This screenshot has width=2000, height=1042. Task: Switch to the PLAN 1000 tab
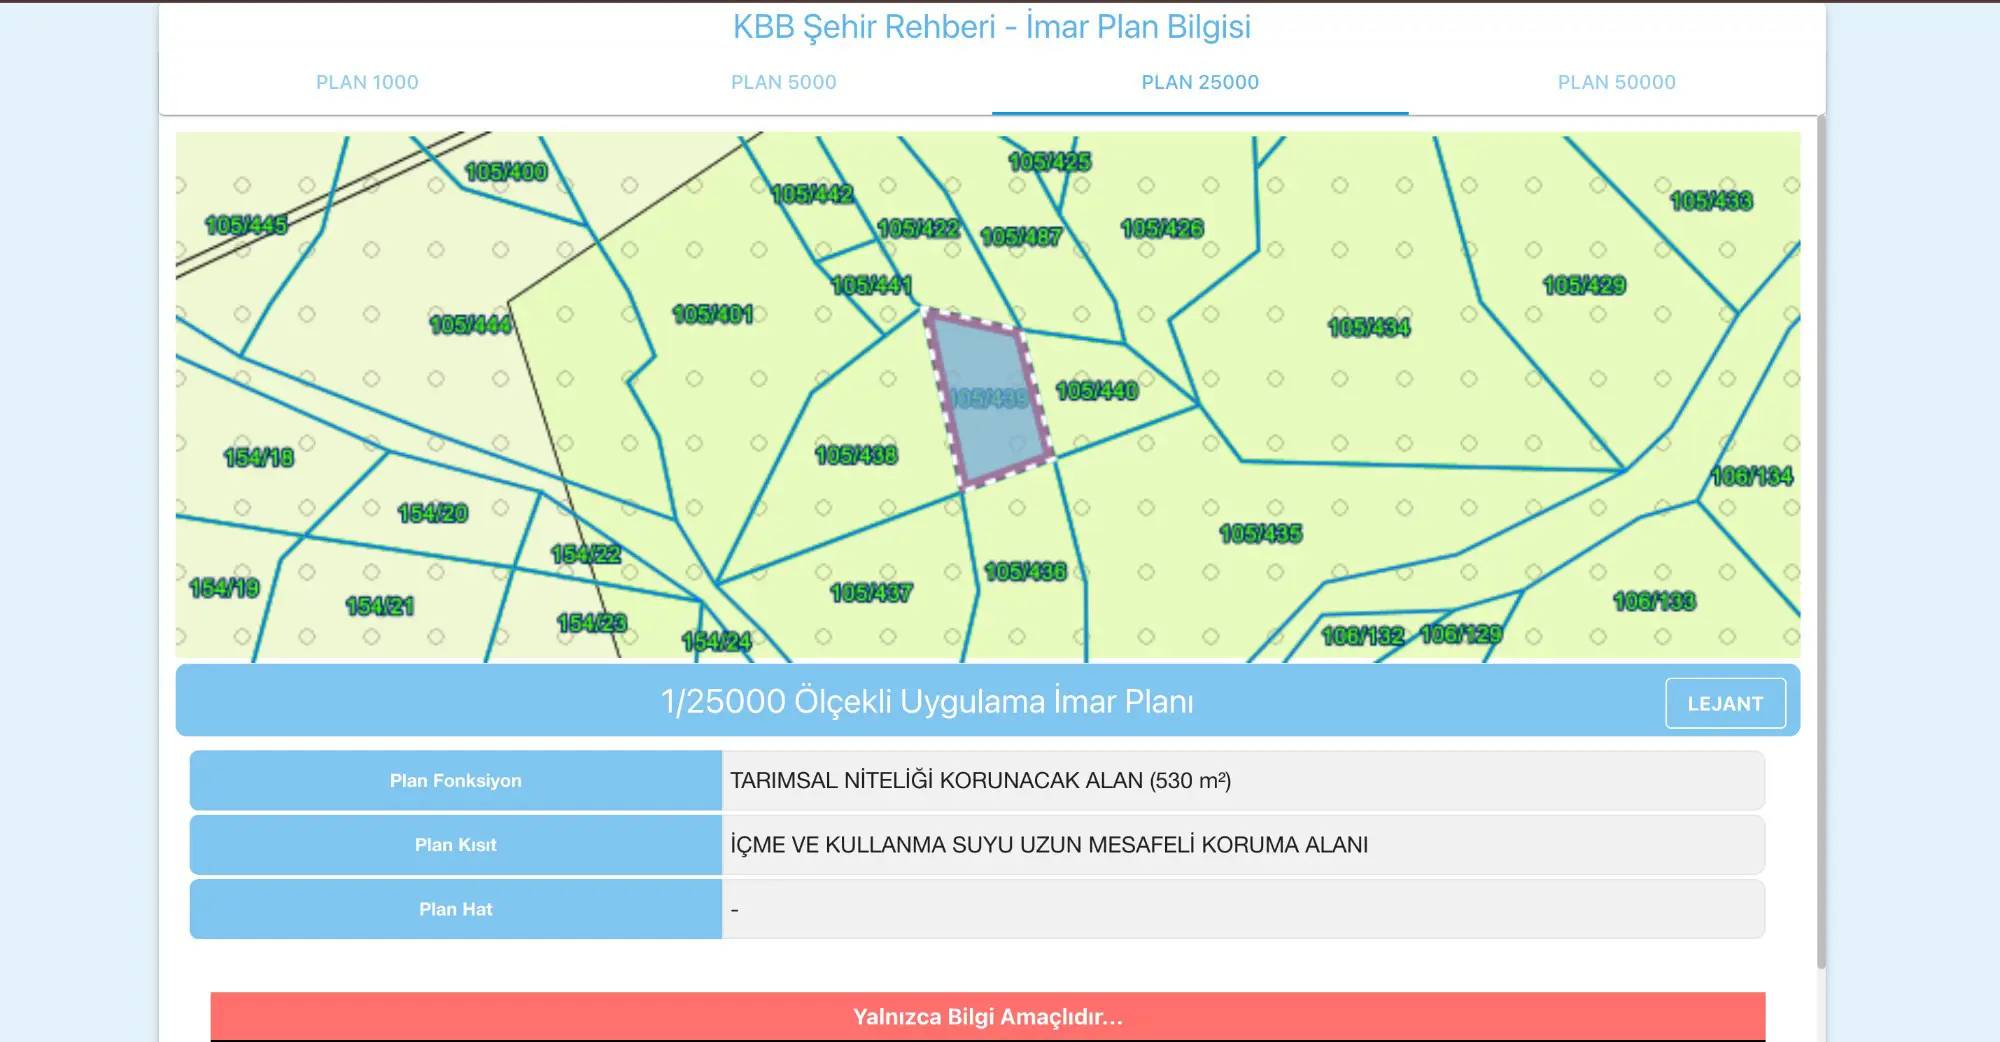click(367, 82)
